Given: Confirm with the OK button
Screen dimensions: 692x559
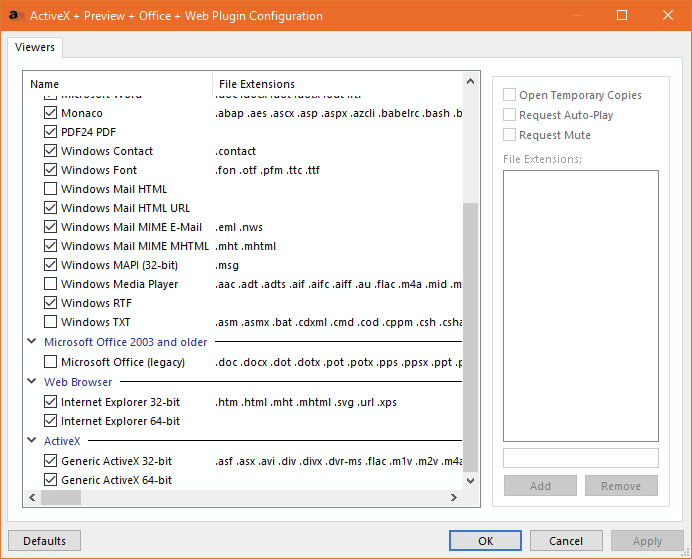Looking at the screenshot, I should 485,541.
